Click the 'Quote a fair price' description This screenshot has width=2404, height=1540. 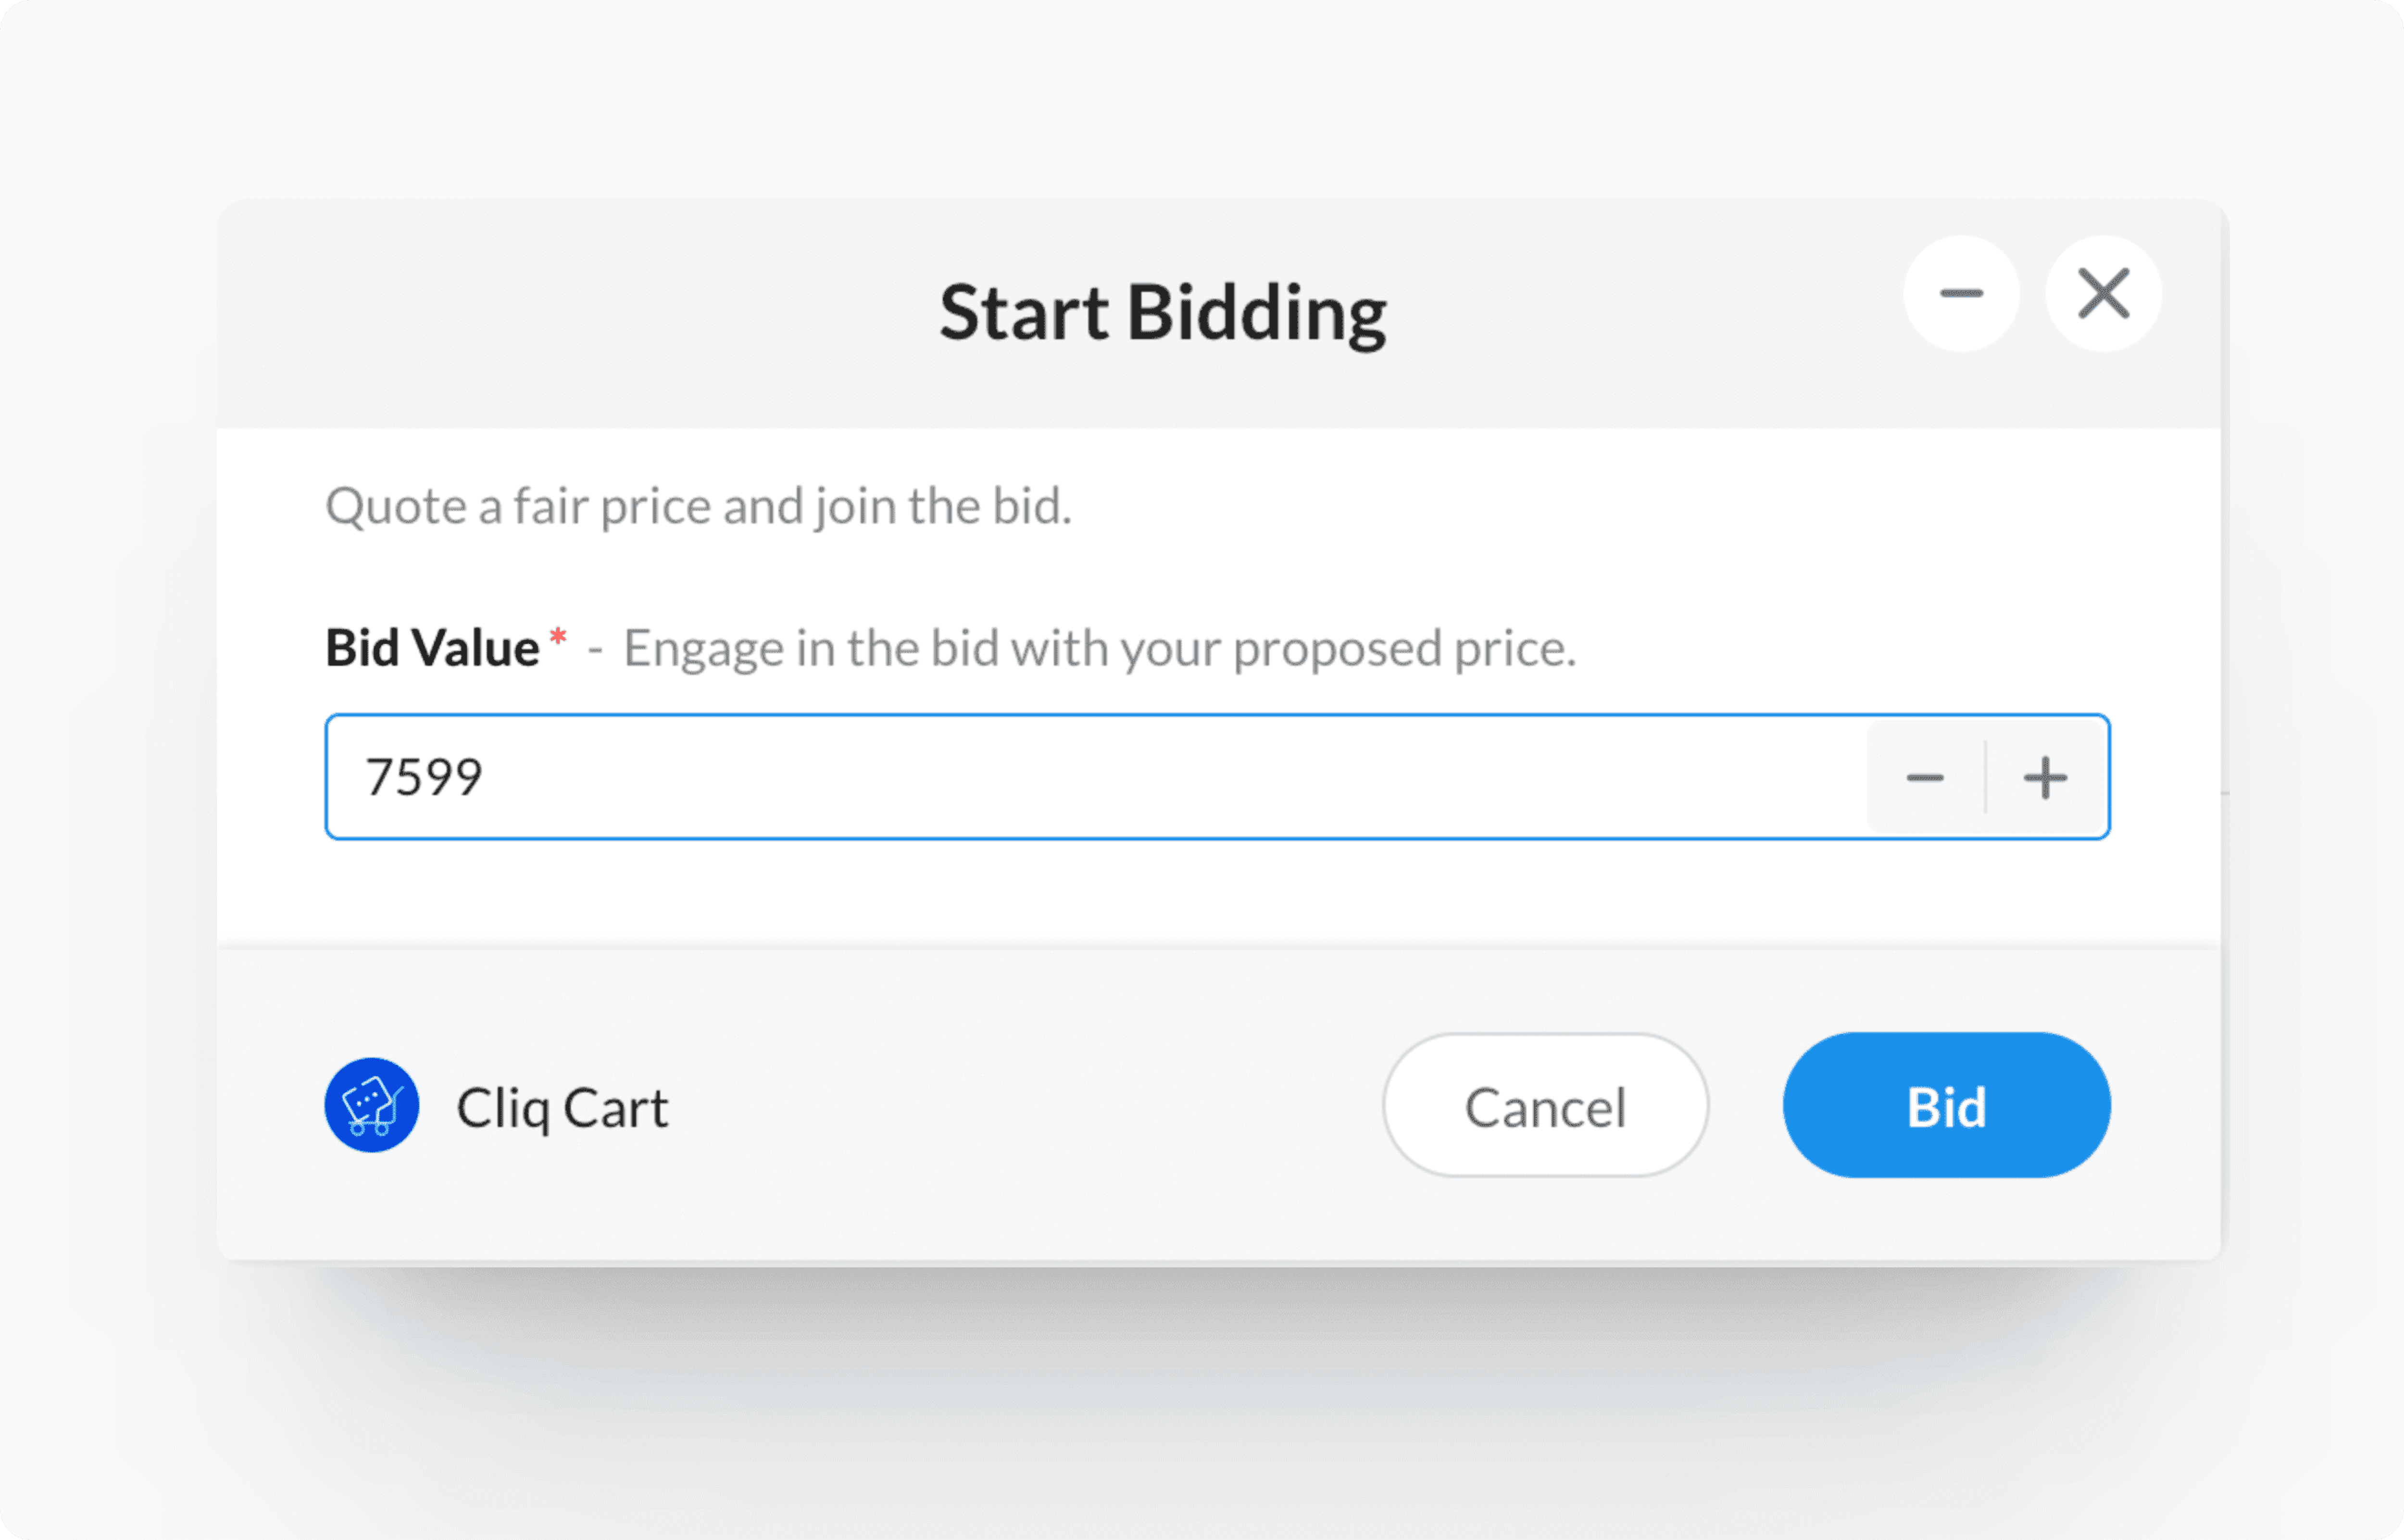698,506
